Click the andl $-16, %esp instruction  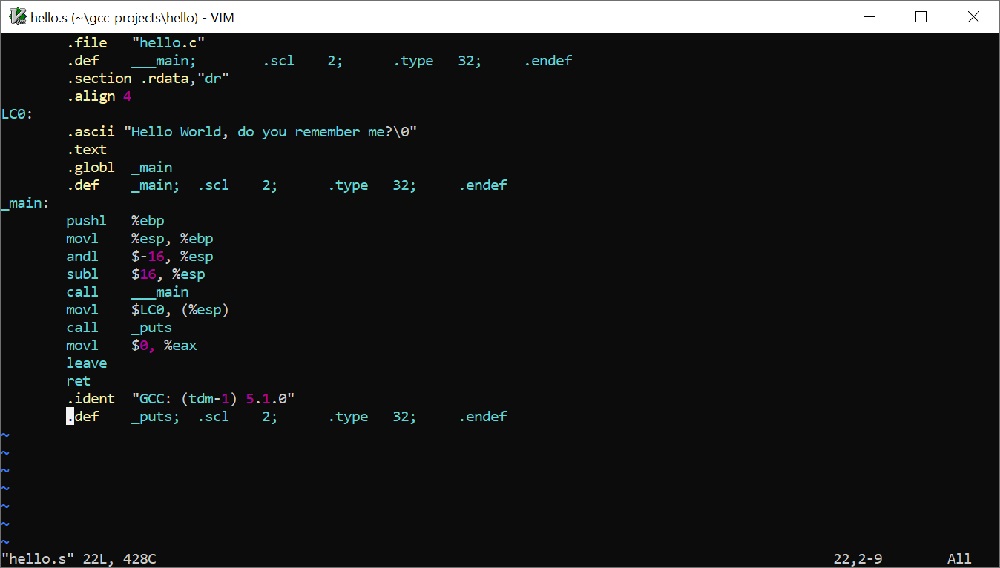point(140,256)
